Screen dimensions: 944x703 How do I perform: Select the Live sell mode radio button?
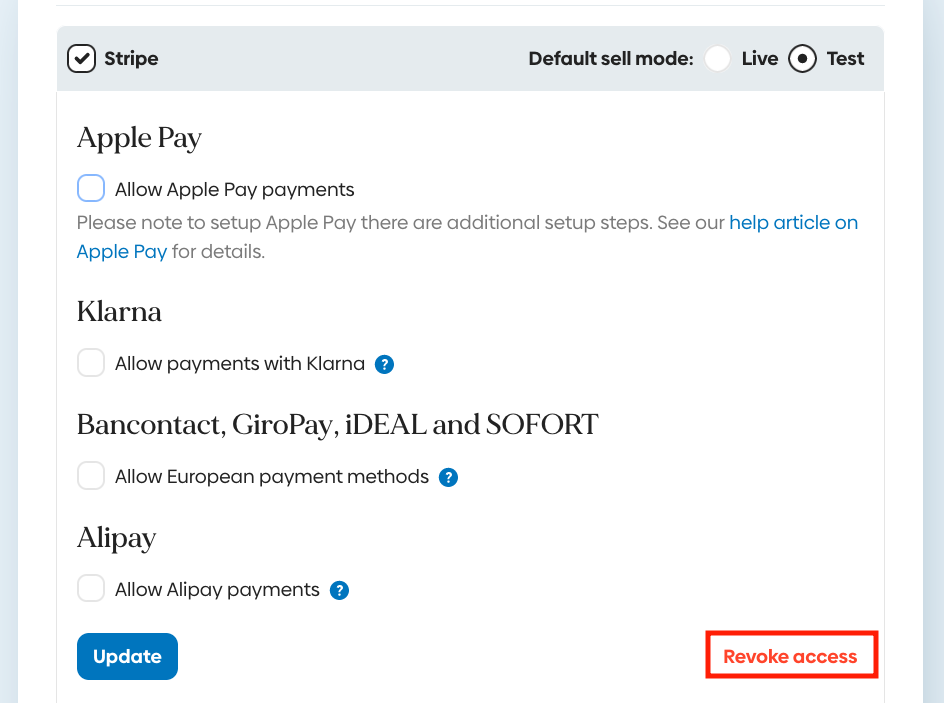(x=717, y=59)
